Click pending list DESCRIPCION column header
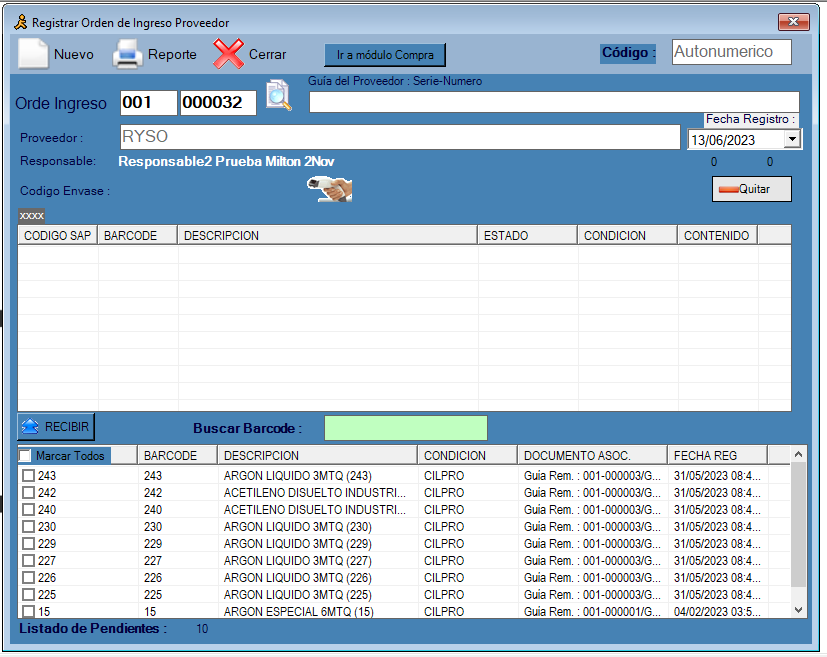The height and width of the screenshot is (657, 827). (x=318, y=456)
